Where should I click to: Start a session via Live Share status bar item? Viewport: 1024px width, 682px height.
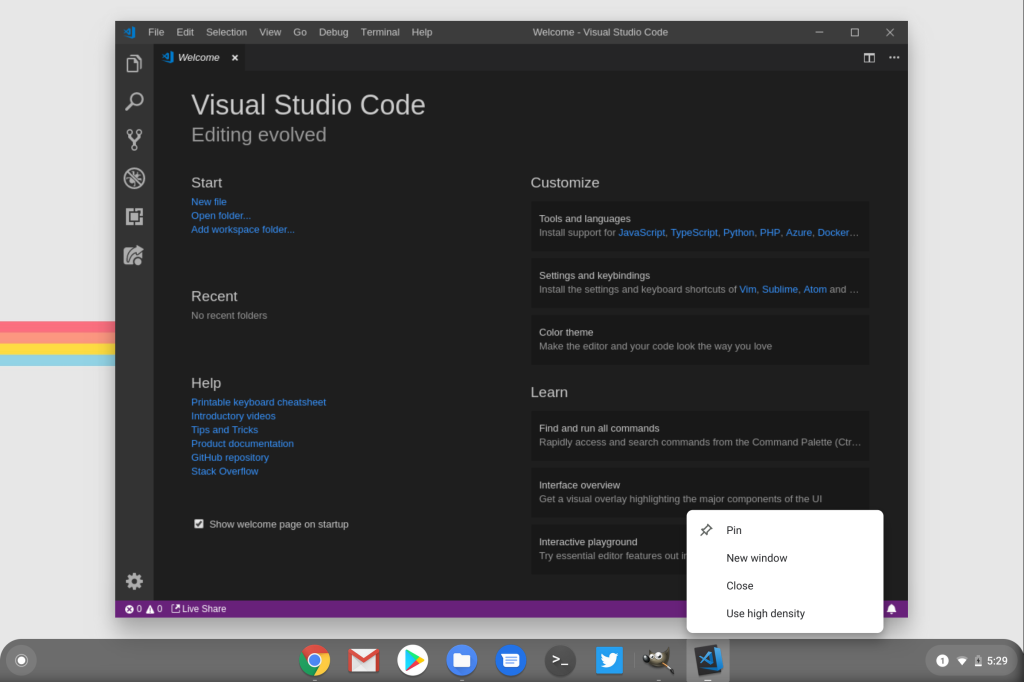tap(198, 608)
